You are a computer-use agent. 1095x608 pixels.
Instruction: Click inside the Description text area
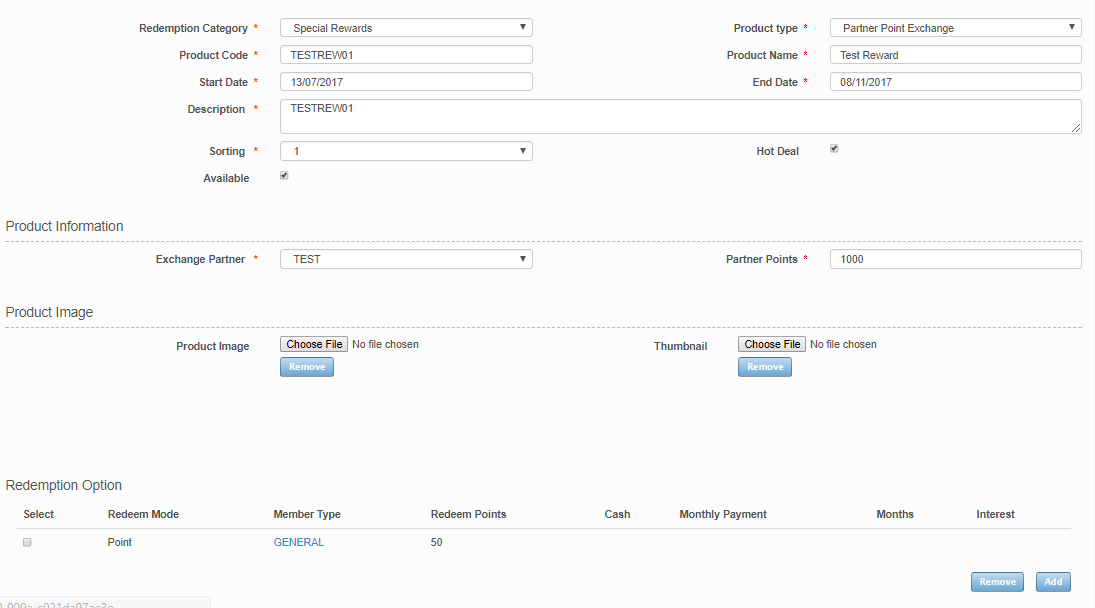click(680, 116)
